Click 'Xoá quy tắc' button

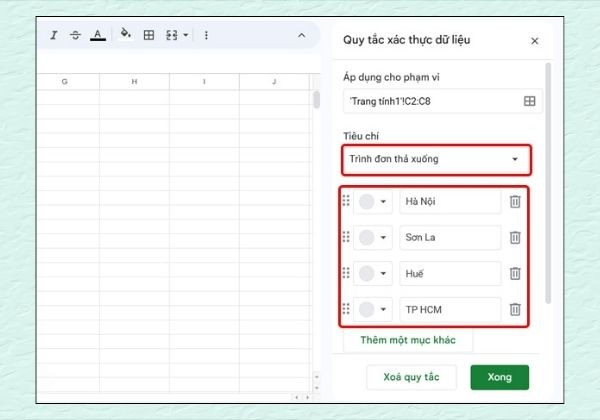coord(411,377)
